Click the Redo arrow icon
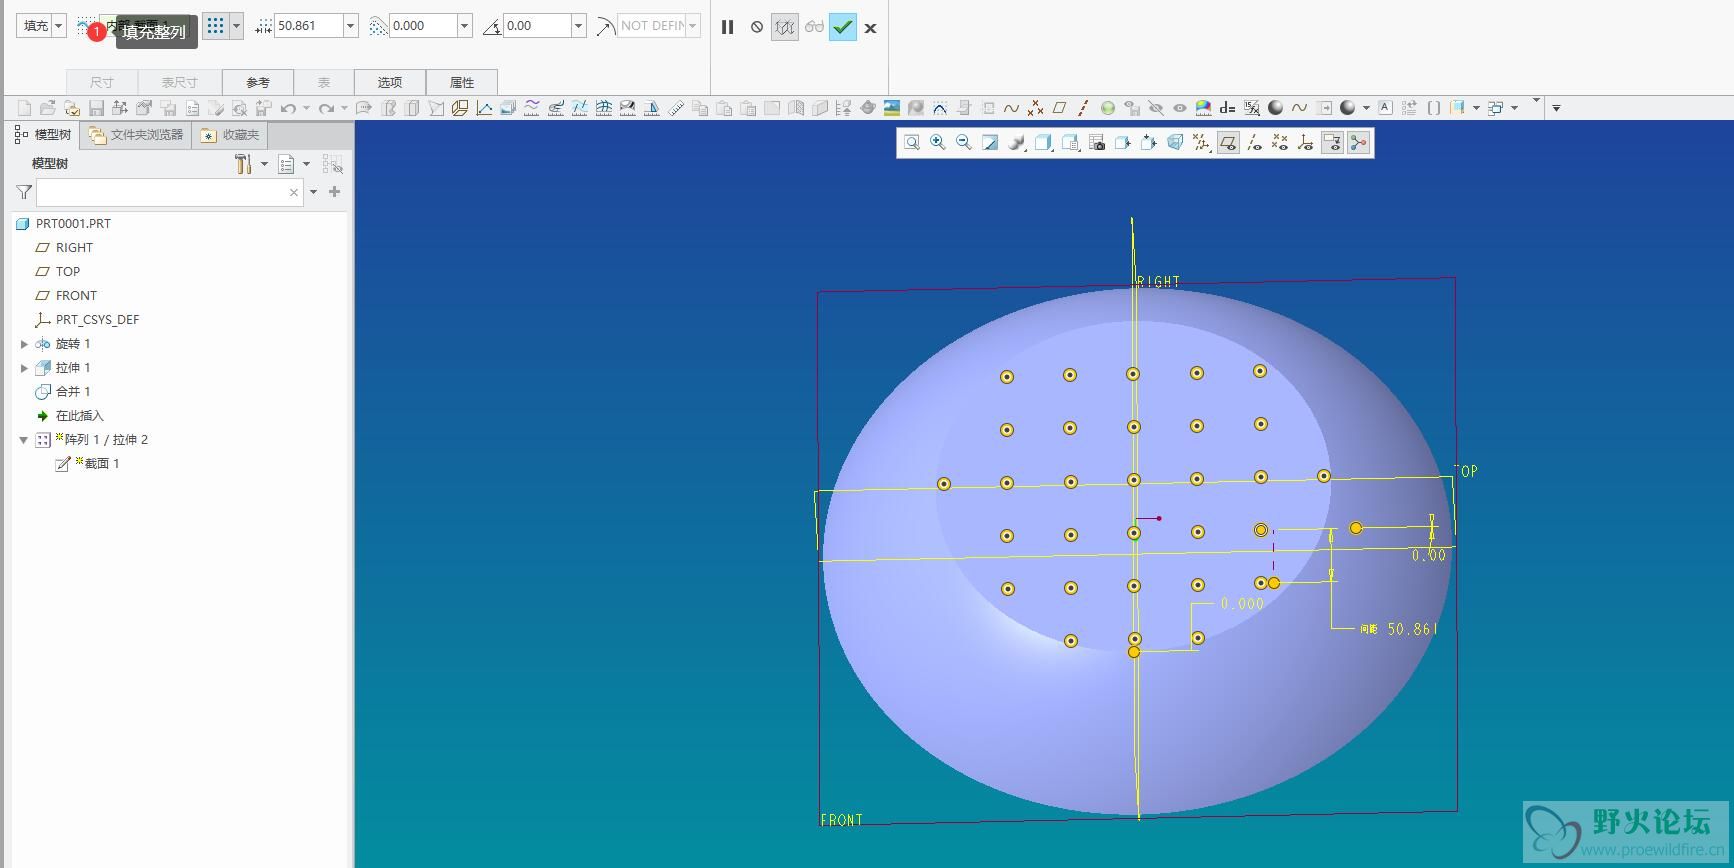The width and height of the screenshot is (1734, 868). [326, 108]
